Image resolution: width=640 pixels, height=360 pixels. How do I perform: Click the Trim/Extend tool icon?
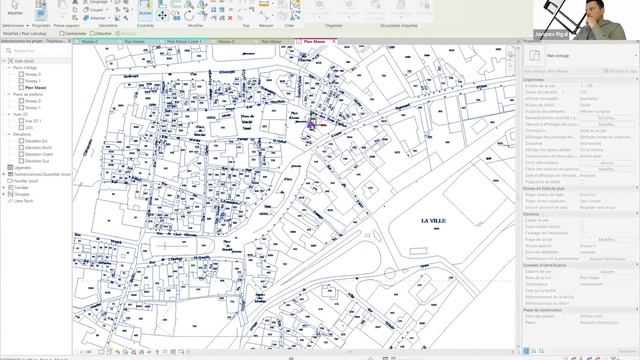tap(202, 16)
